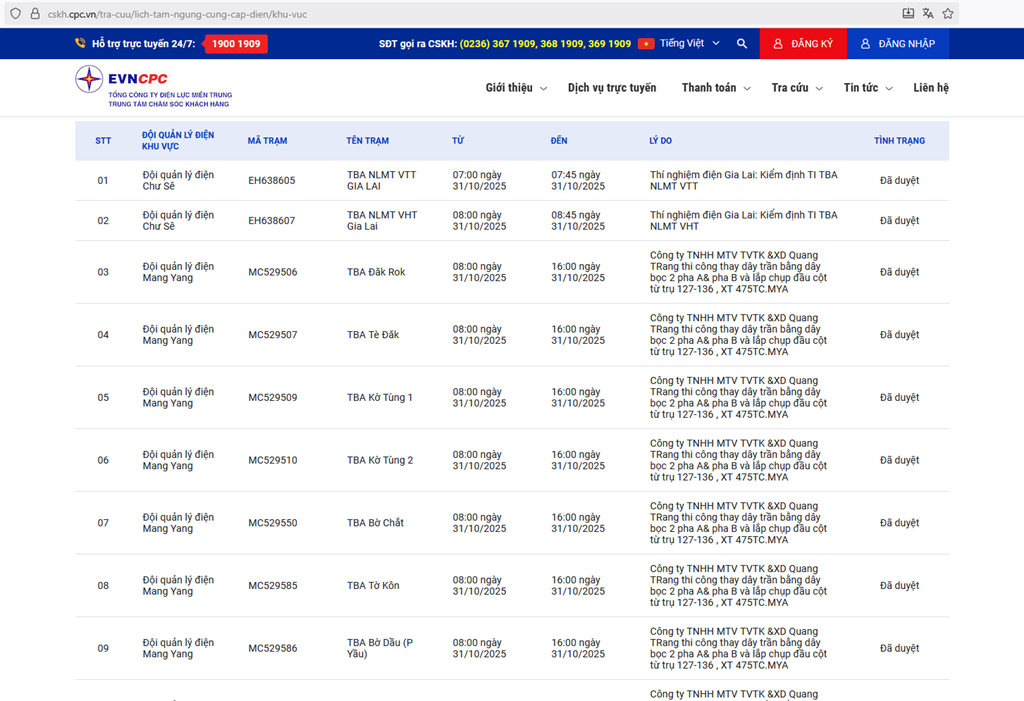Viewport: 1024px width, 701px height.
Task: Click the TÌNH TRẠNG column header
Action: tap(899, 141)
